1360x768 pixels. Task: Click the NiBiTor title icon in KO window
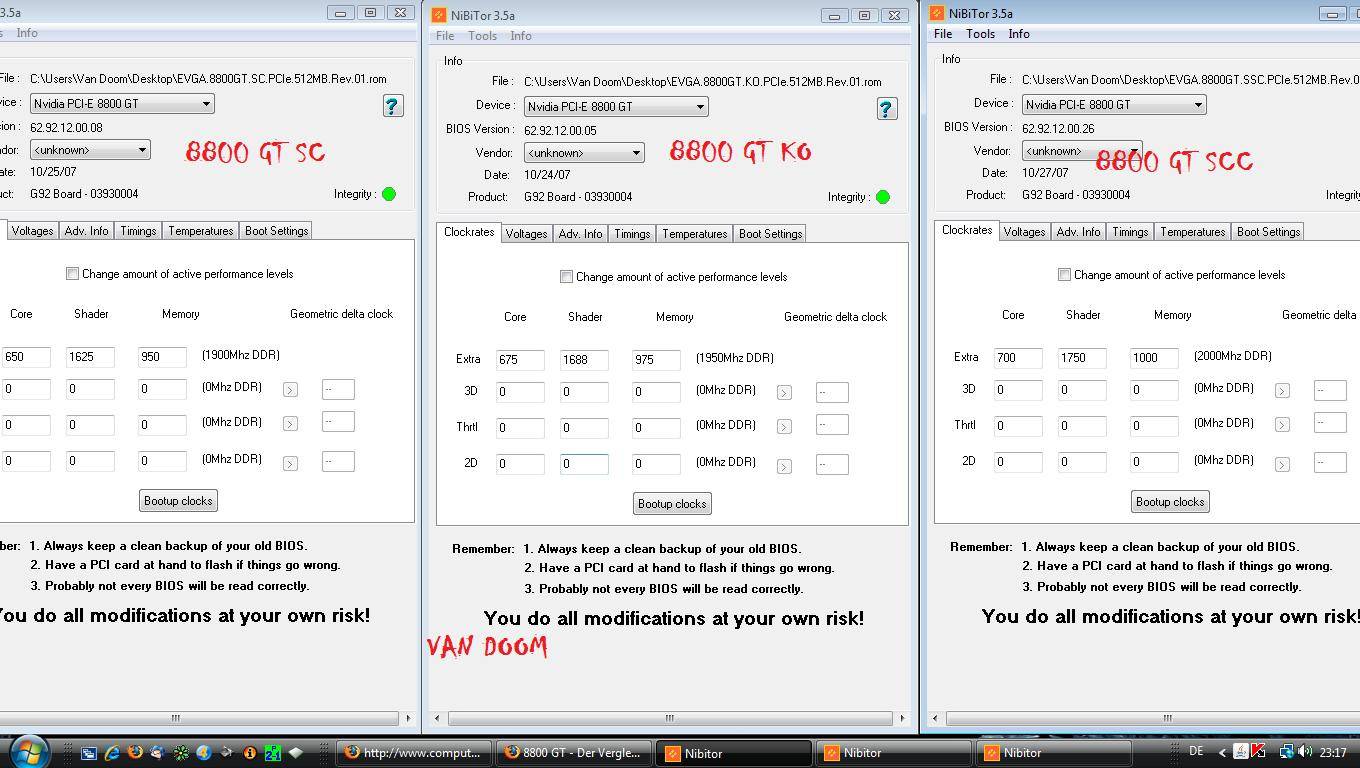click(x=438, y=15)
